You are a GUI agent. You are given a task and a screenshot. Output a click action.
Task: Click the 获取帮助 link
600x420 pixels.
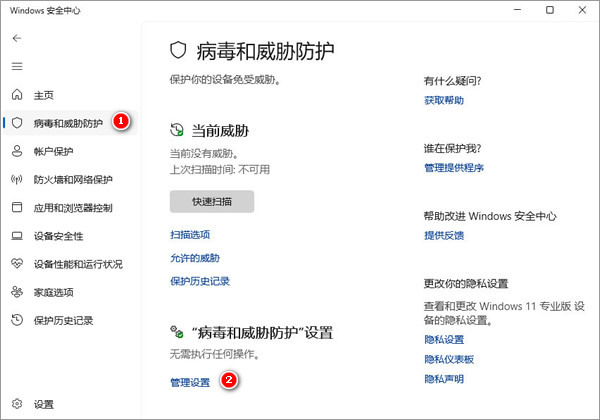pos(443,101)
